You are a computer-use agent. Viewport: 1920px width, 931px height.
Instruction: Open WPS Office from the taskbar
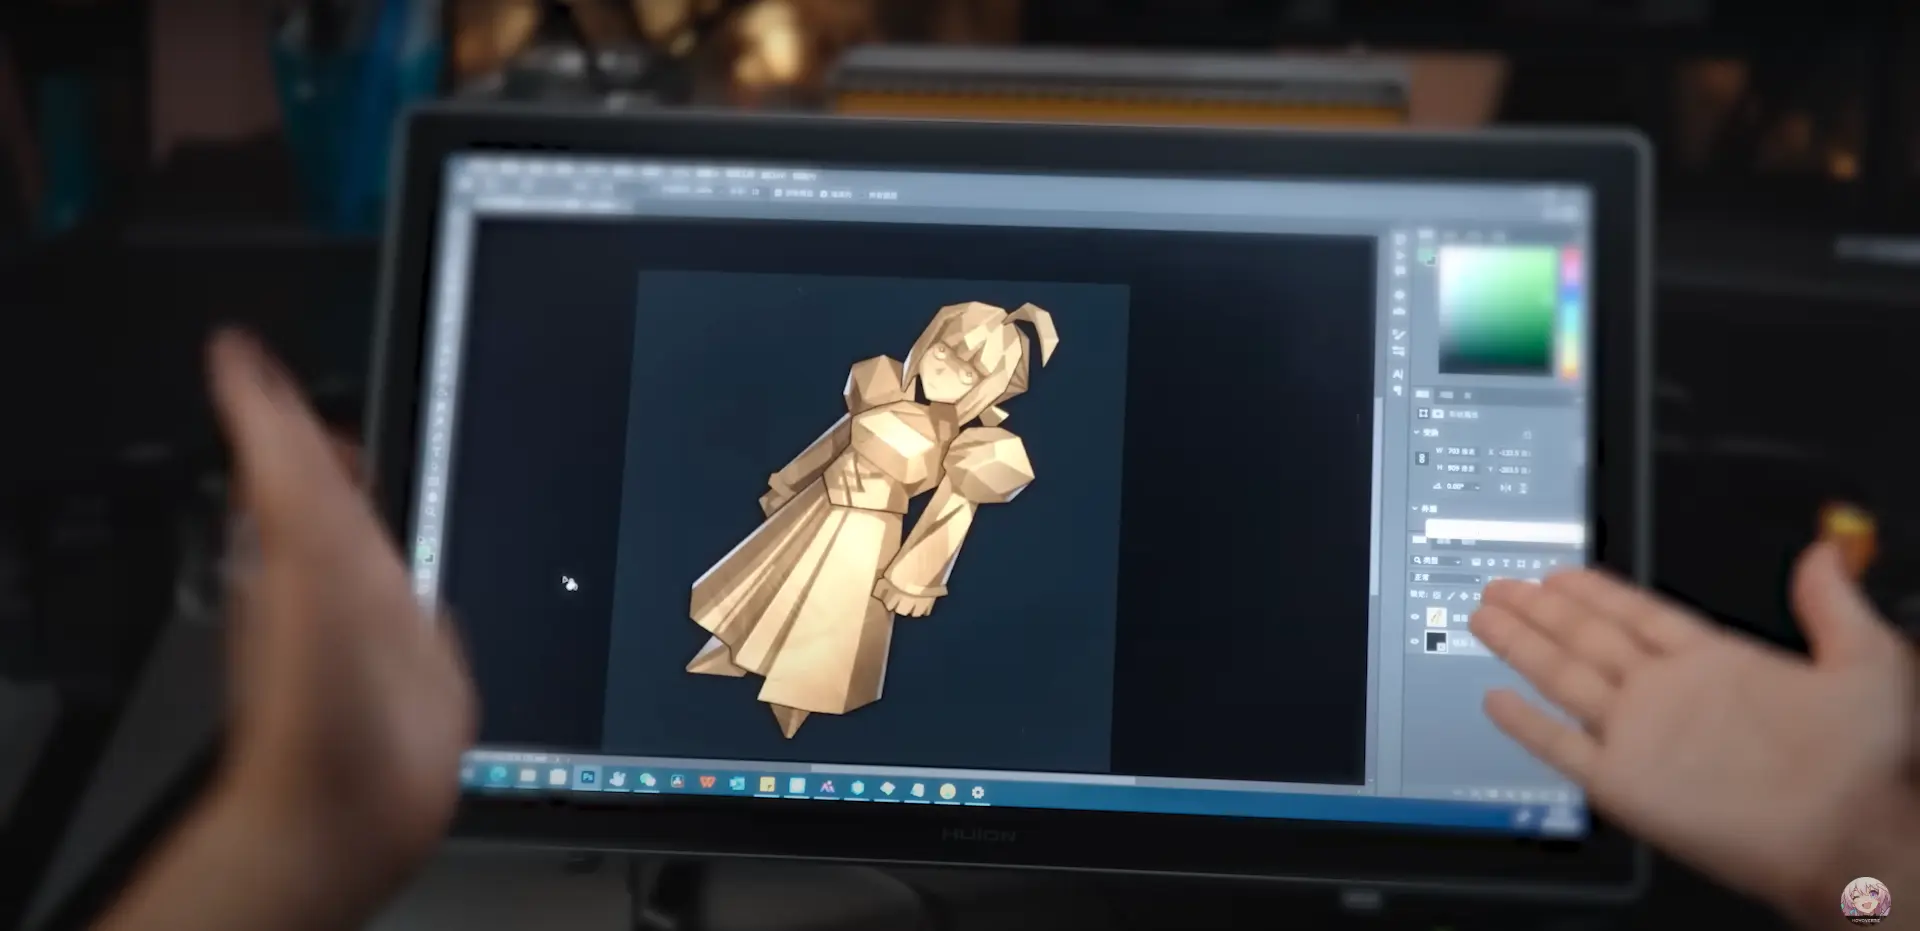[707, 782]
